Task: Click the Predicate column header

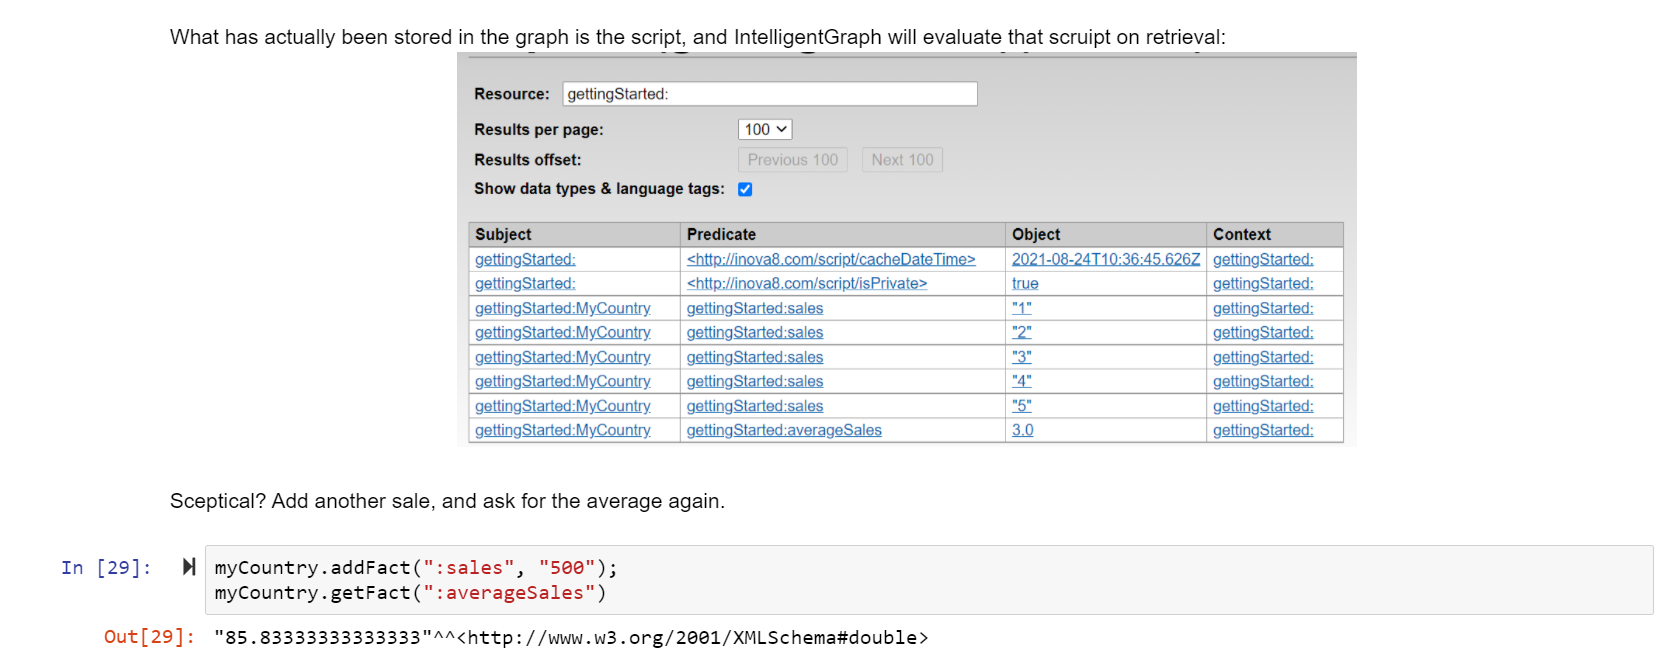Action: click(721, 234)
